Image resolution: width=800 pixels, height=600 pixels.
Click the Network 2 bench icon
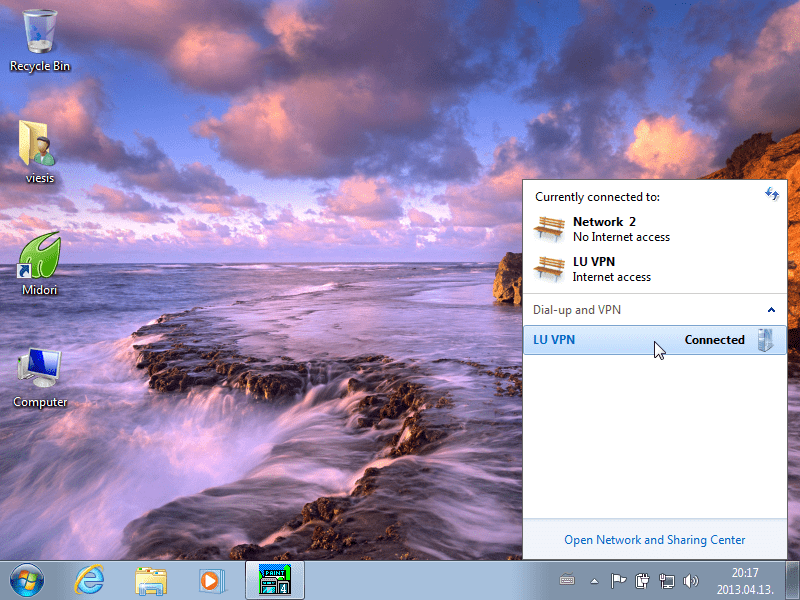pyautogui.click(x=549, y=229)
